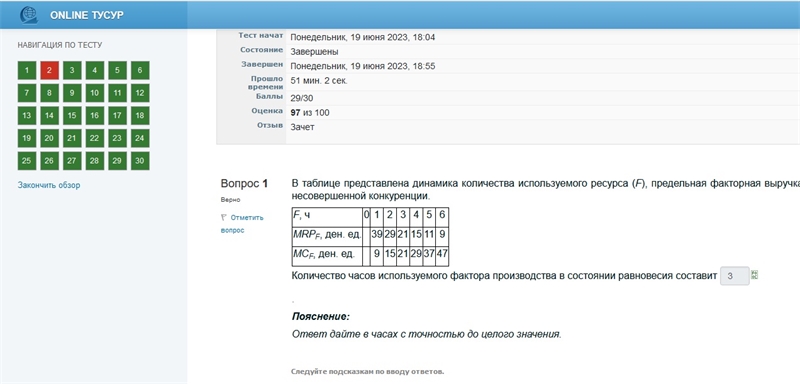The image size is (800, 384).
Task: Show question 19
Action: [x=27, y=138]
